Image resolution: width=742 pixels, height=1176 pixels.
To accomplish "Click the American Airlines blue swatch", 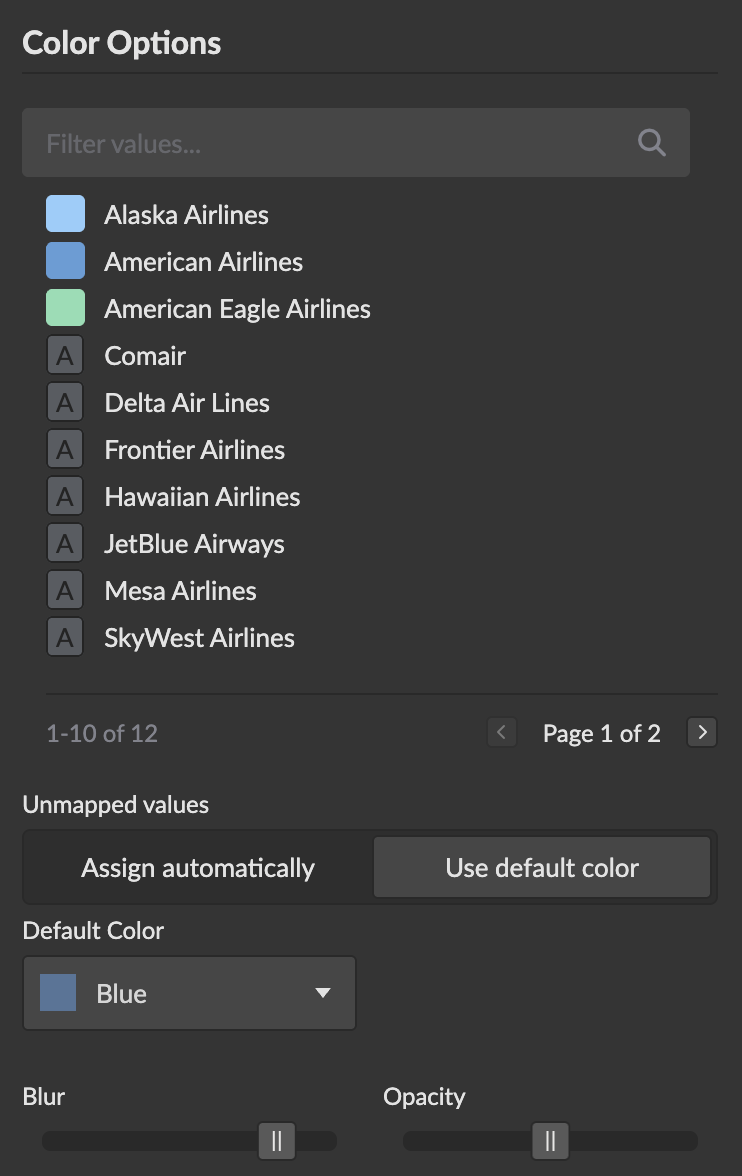I will 65,261.
